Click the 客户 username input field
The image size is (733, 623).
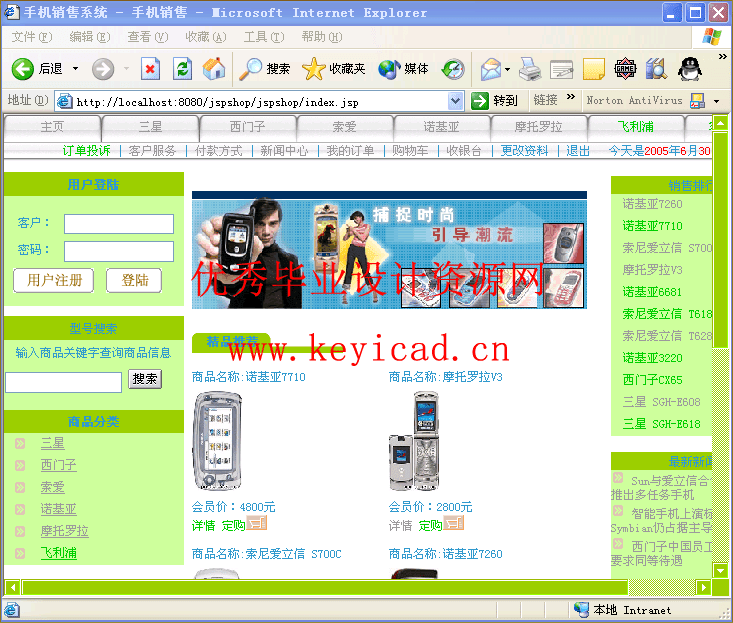tap(119, 224)
